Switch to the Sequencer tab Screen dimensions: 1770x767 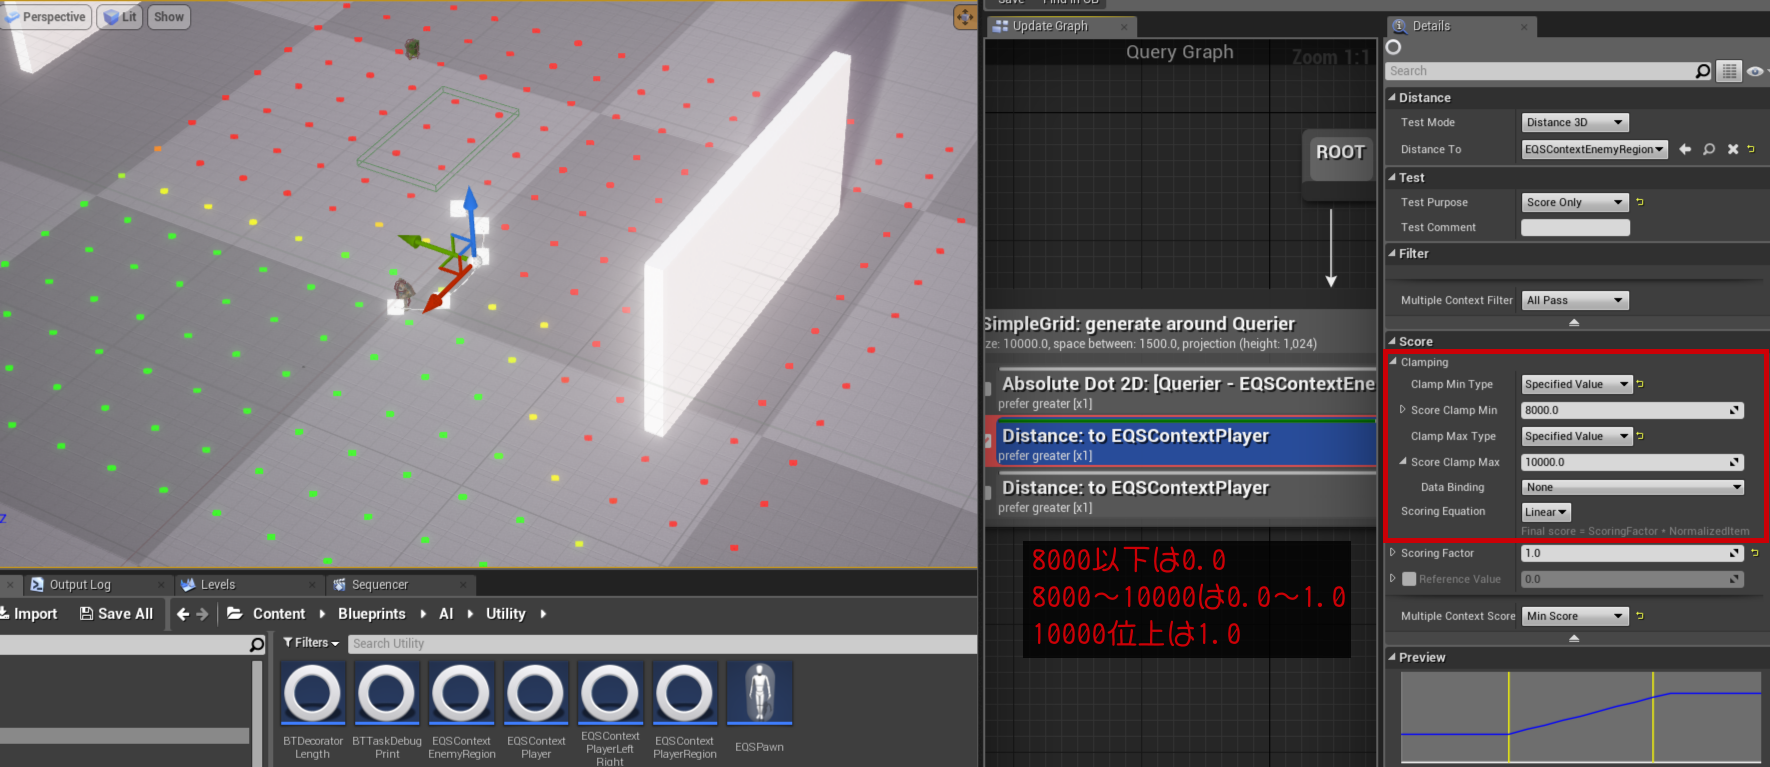point(379,585)
